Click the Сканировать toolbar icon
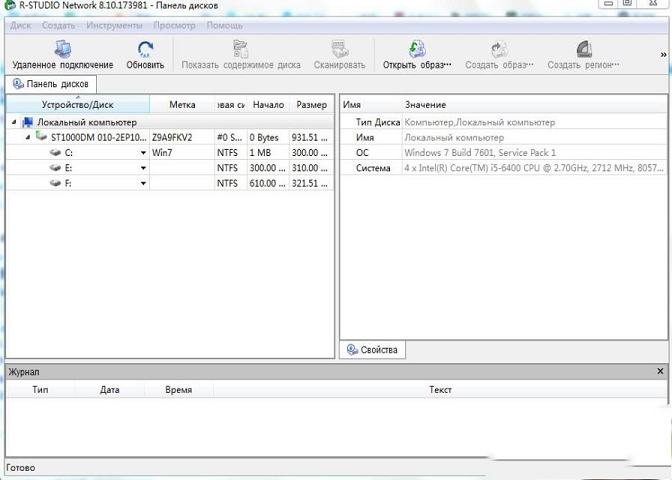The image size is (672, 480). 339,49
